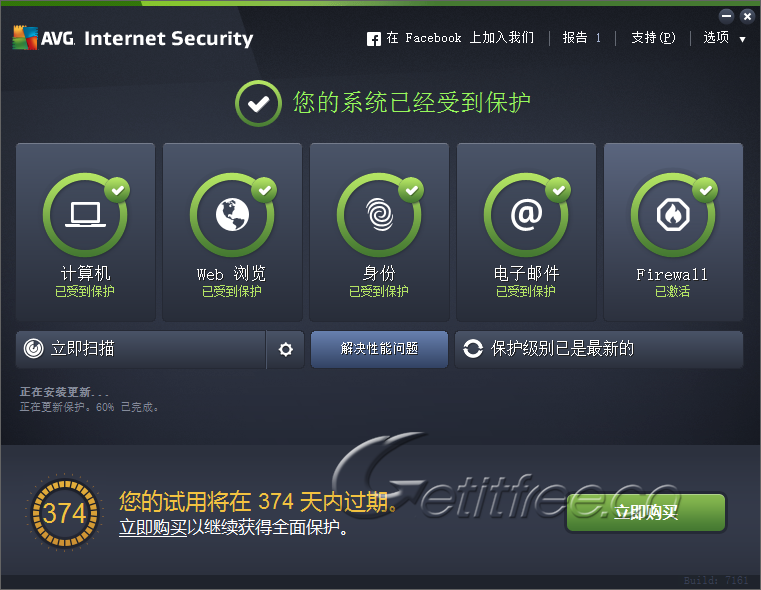
Task: Open the 计算机 (Computer) protection laptop icon
Action: tap(85, 214)
